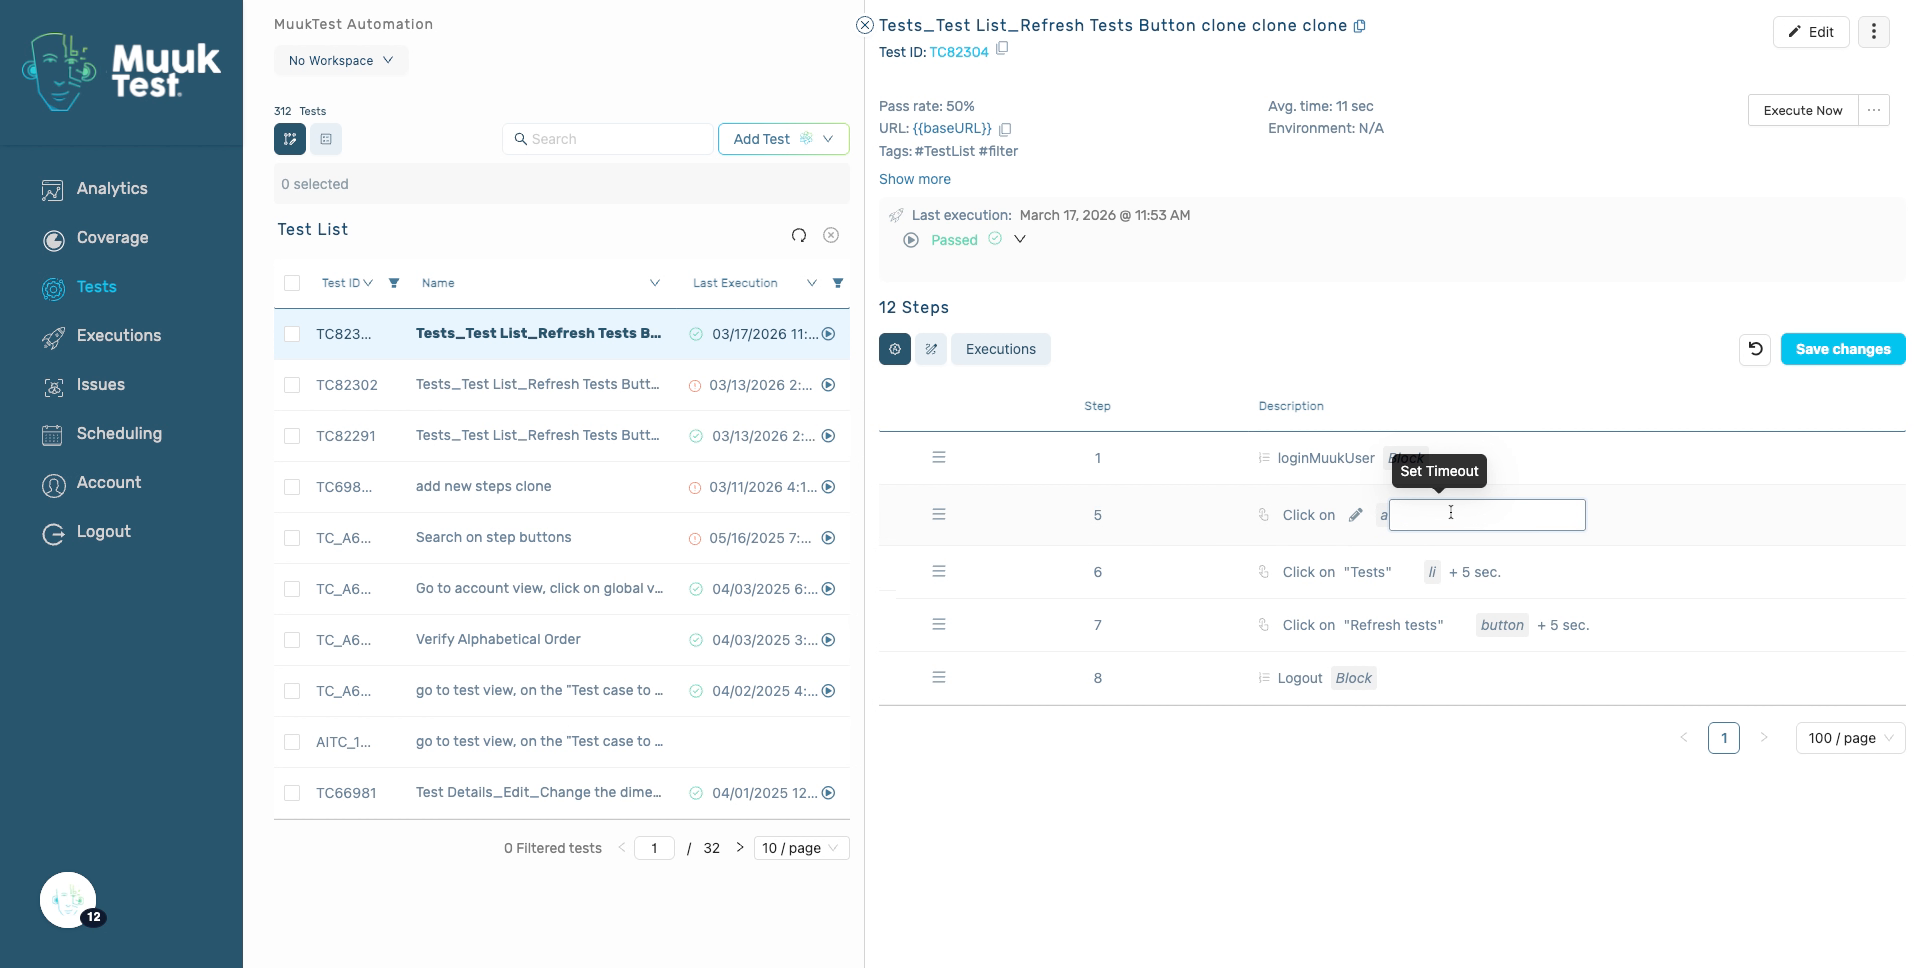The image size is (1920, 968).
Task: Click Execute Now
Action: (1803, 110)
